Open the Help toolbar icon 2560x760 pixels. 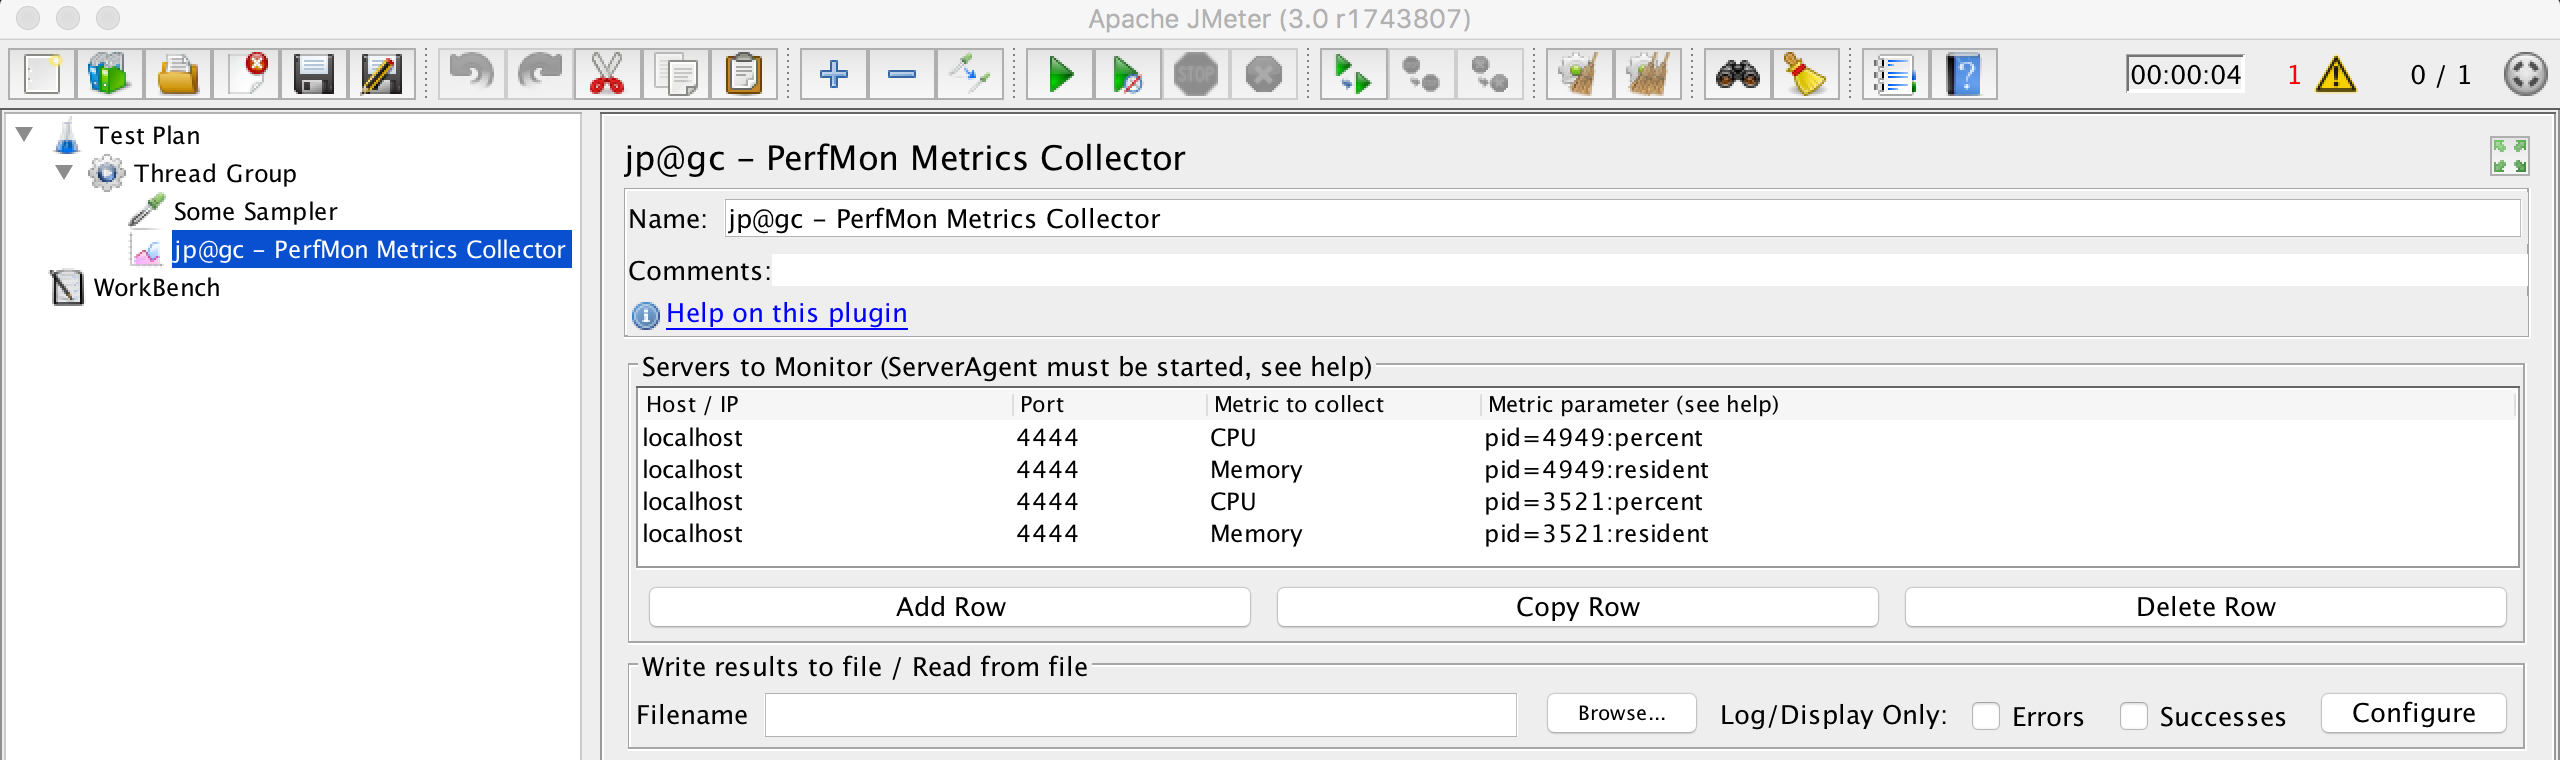pyautogui.click(x=1964, y=74)
